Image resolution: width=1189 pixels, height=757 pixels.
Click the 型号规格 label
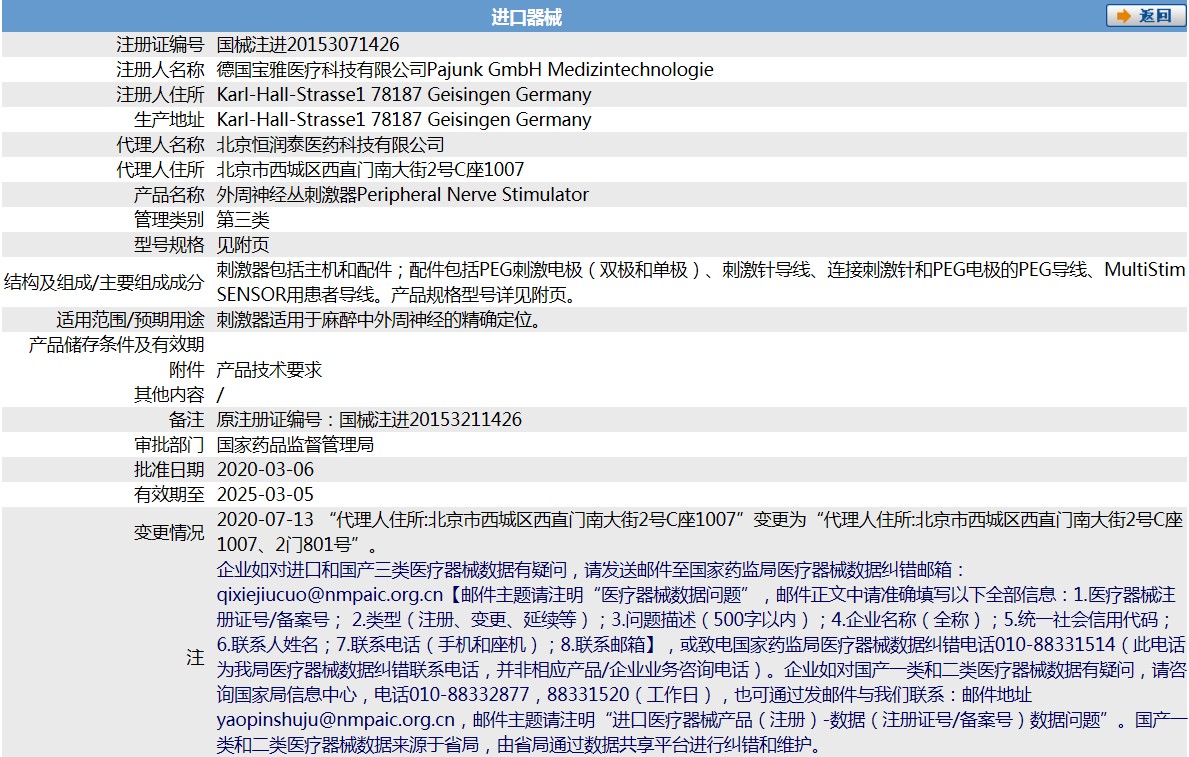(169, 245)
